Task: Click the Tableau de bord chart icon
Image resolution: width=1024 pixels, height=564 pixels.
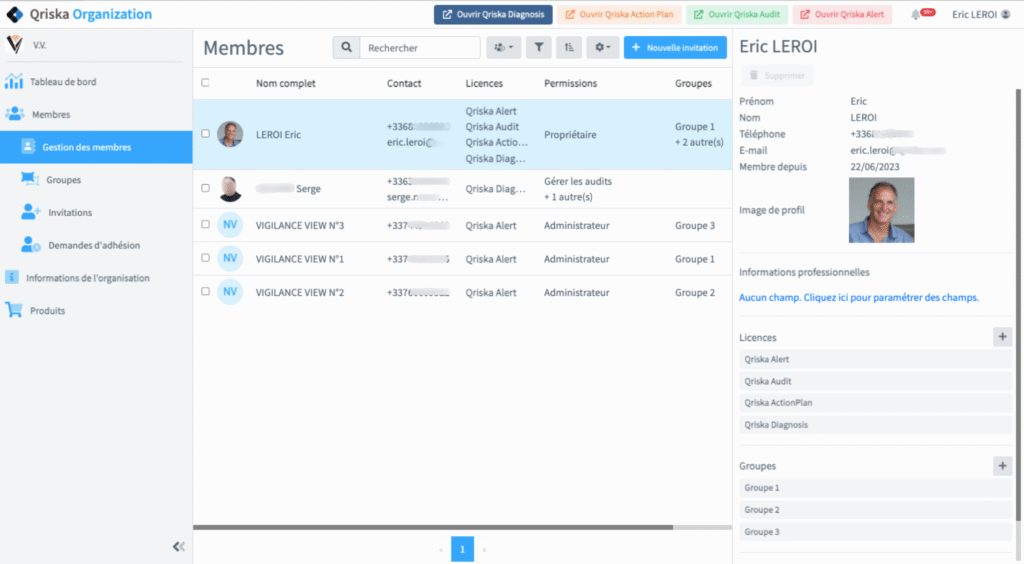Action: point(14,82)
